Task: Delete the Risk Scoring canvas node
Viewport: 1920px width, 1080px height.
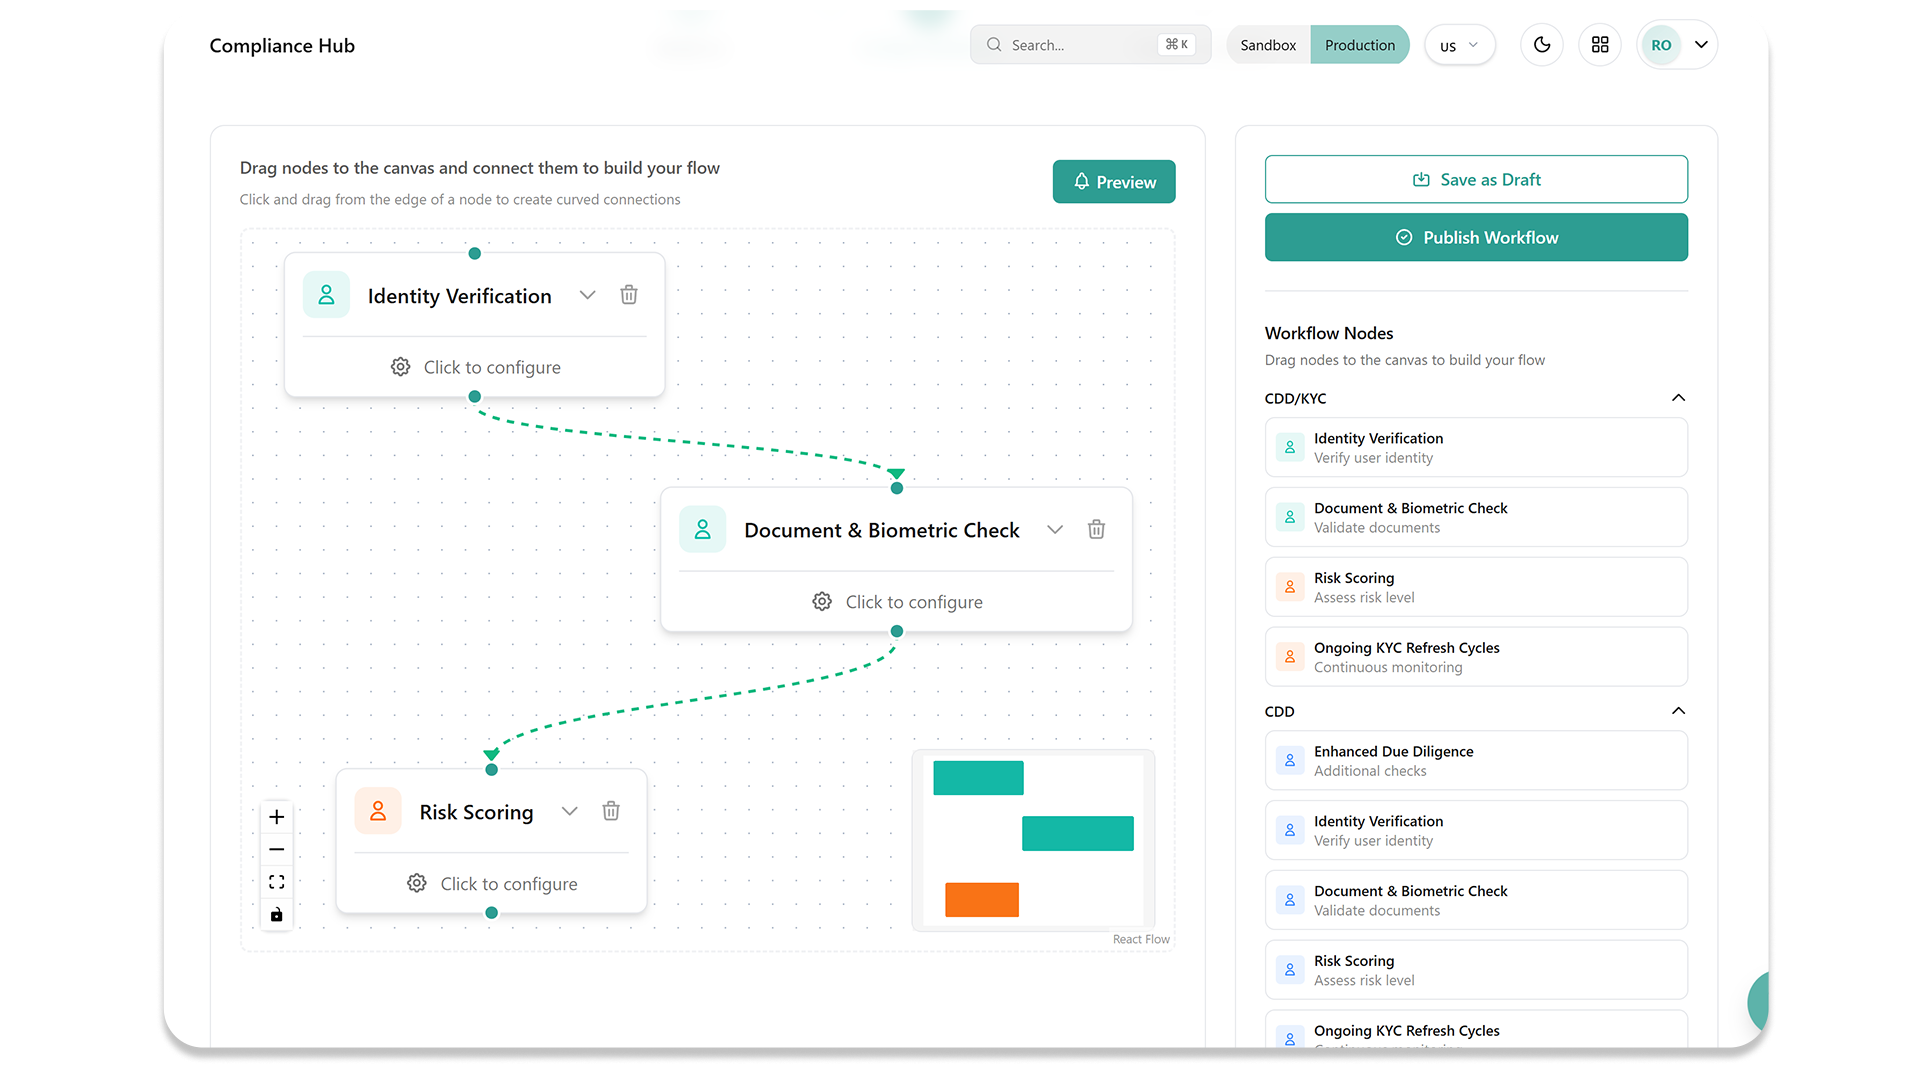Action: tap(611, 811)
